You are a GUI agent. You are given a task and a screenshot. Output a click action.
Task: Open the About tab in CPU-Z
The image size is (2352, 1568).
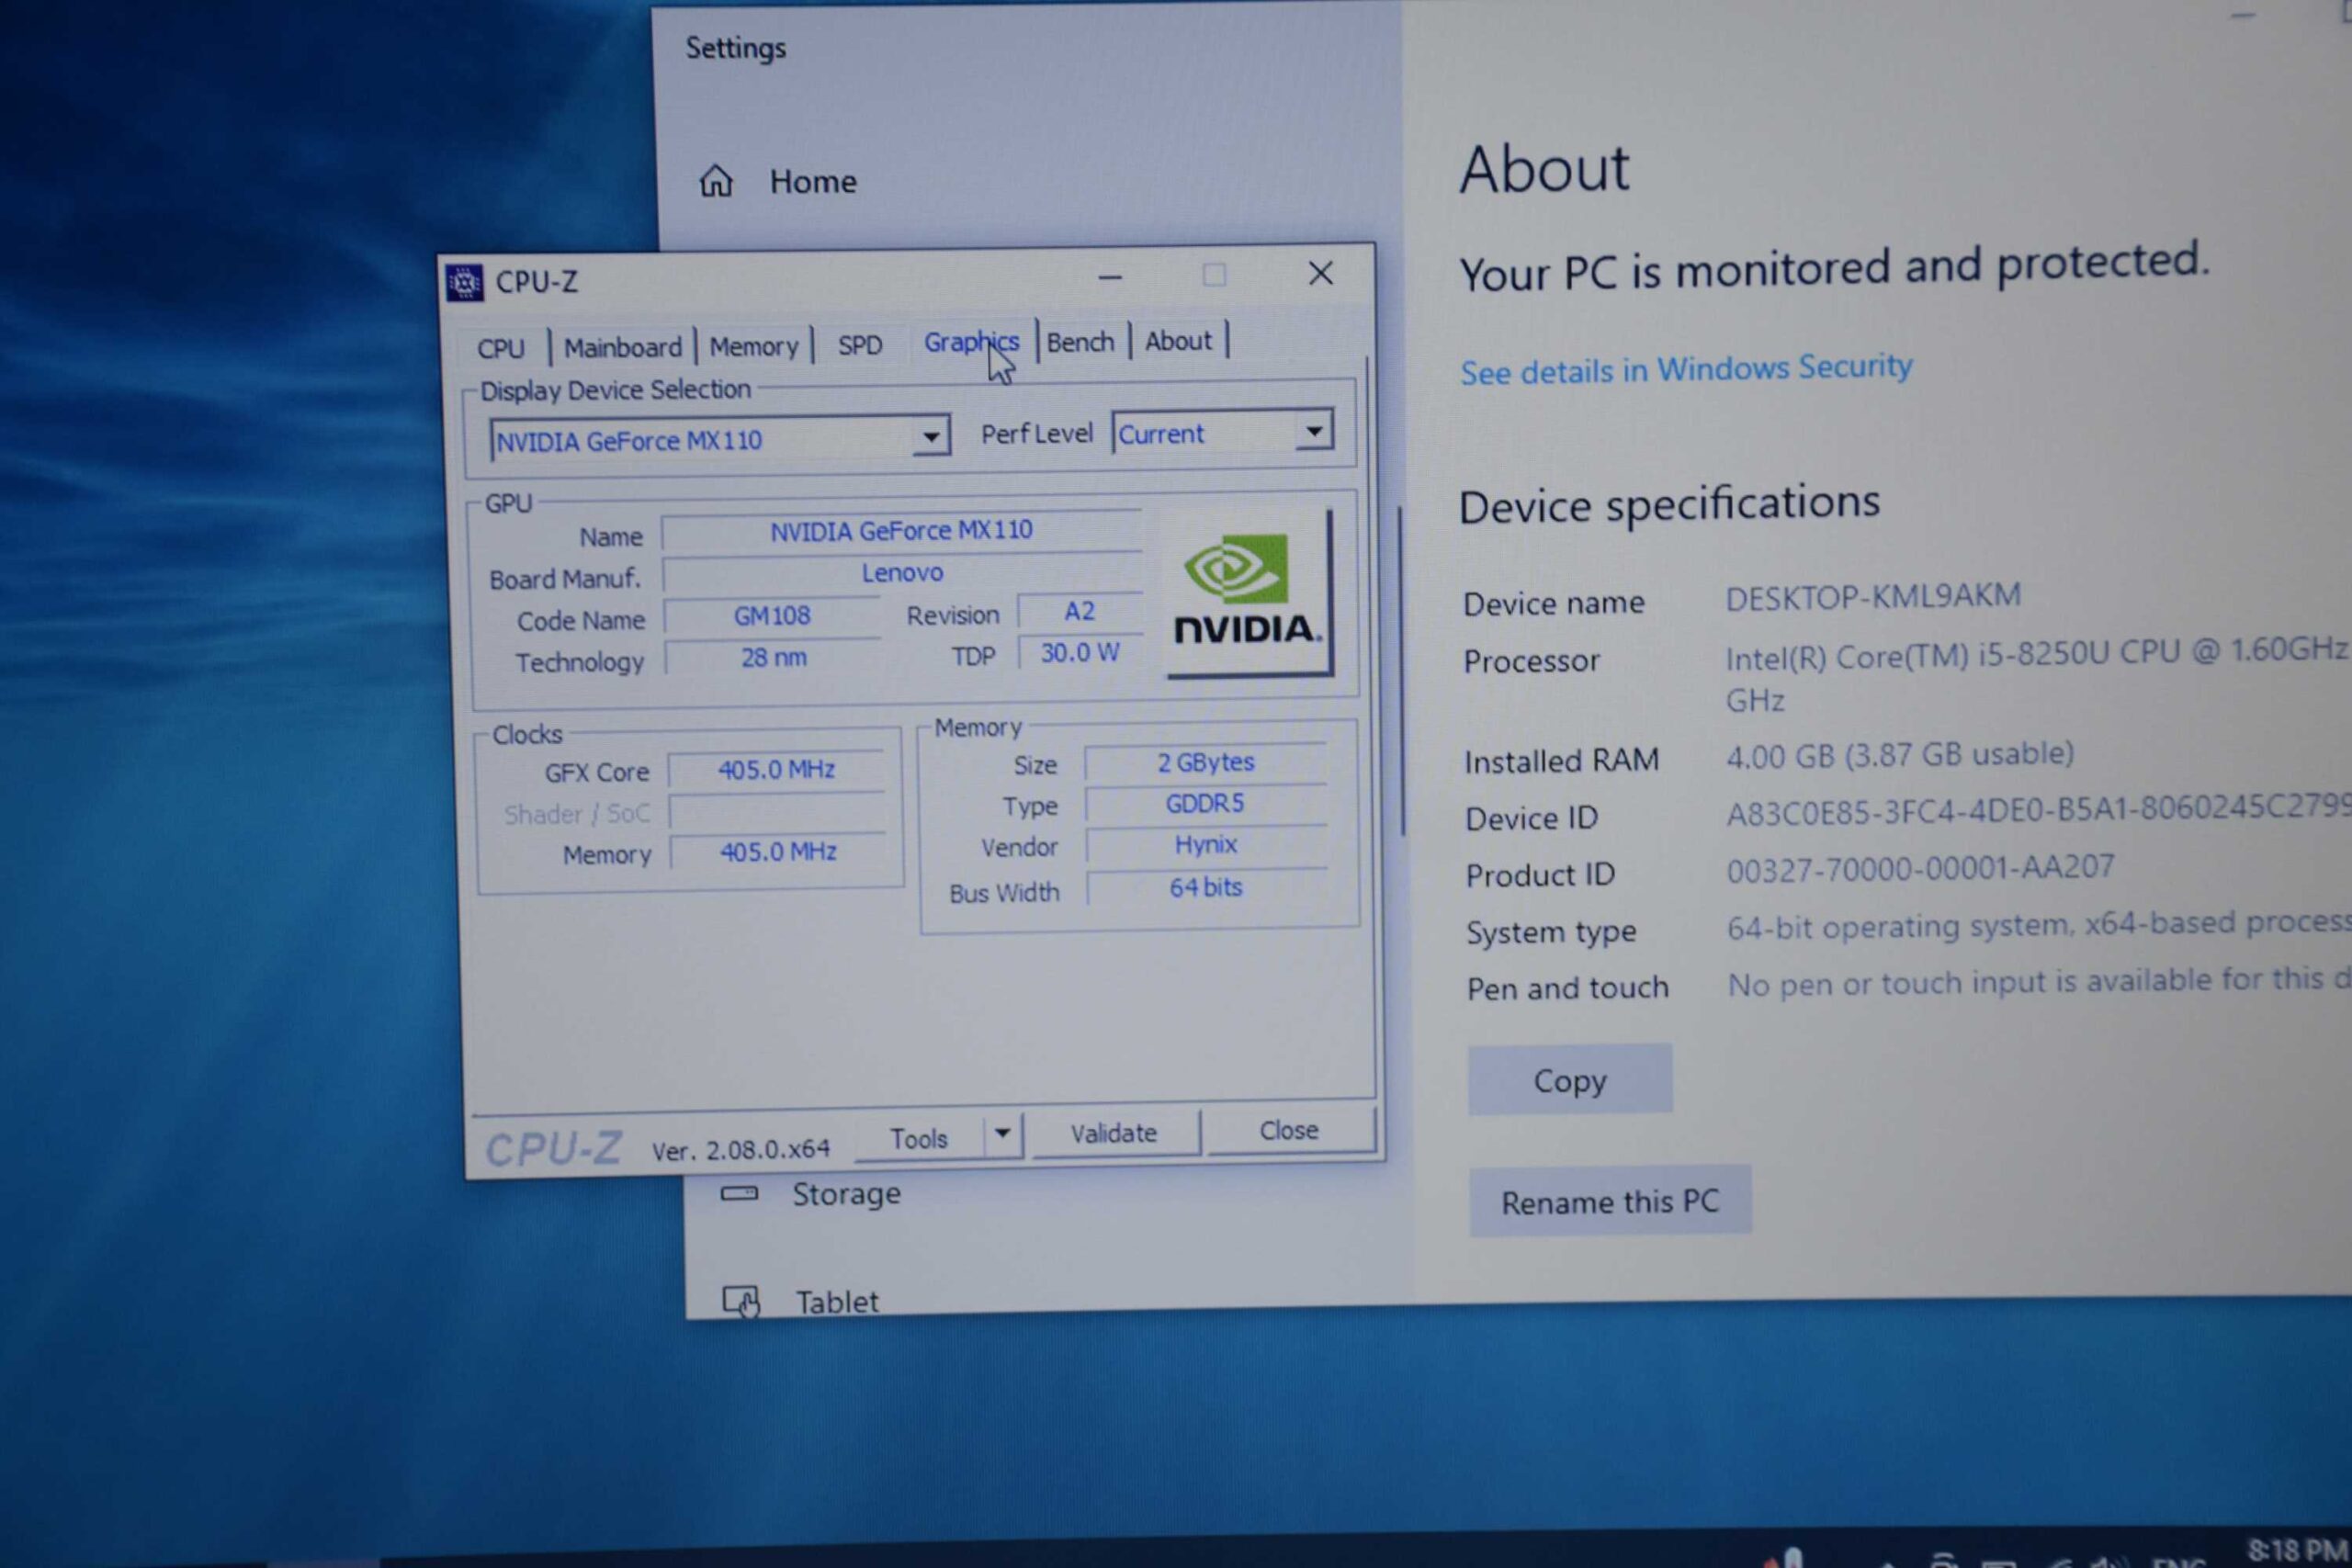coord(1178,341)
